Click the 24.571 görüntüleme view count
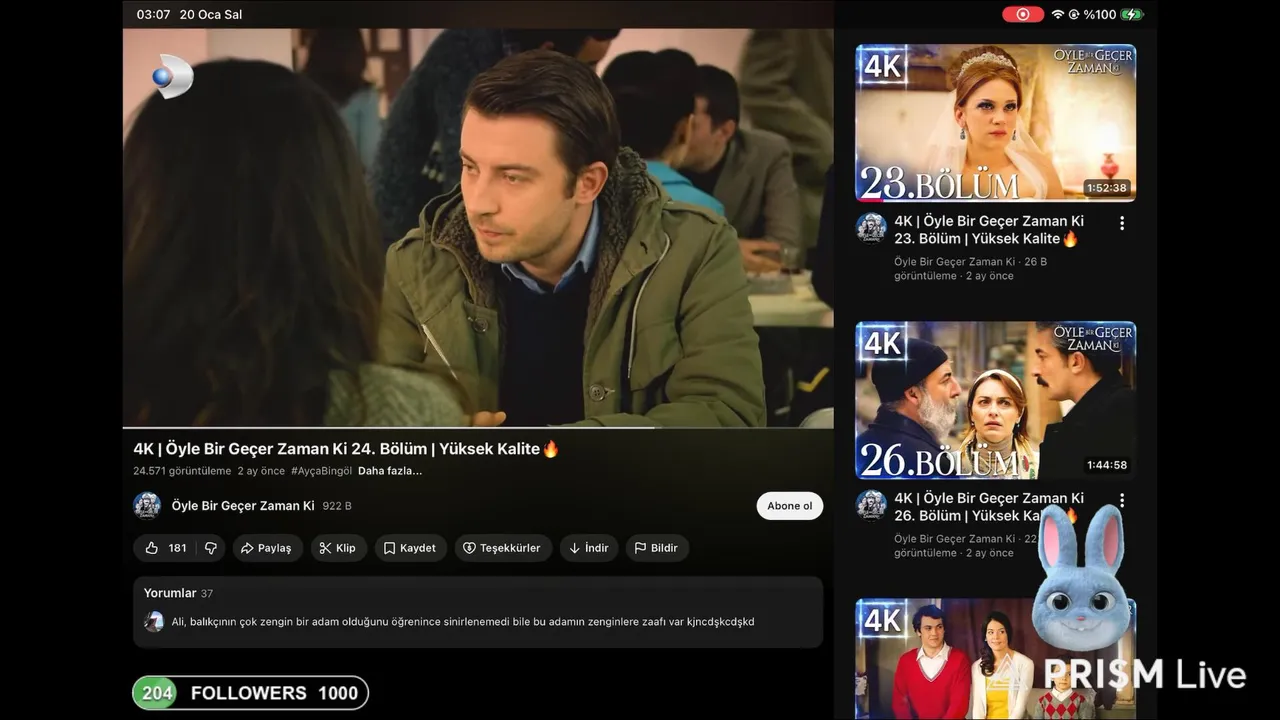1280x720 pixels. tap(182, 471)
